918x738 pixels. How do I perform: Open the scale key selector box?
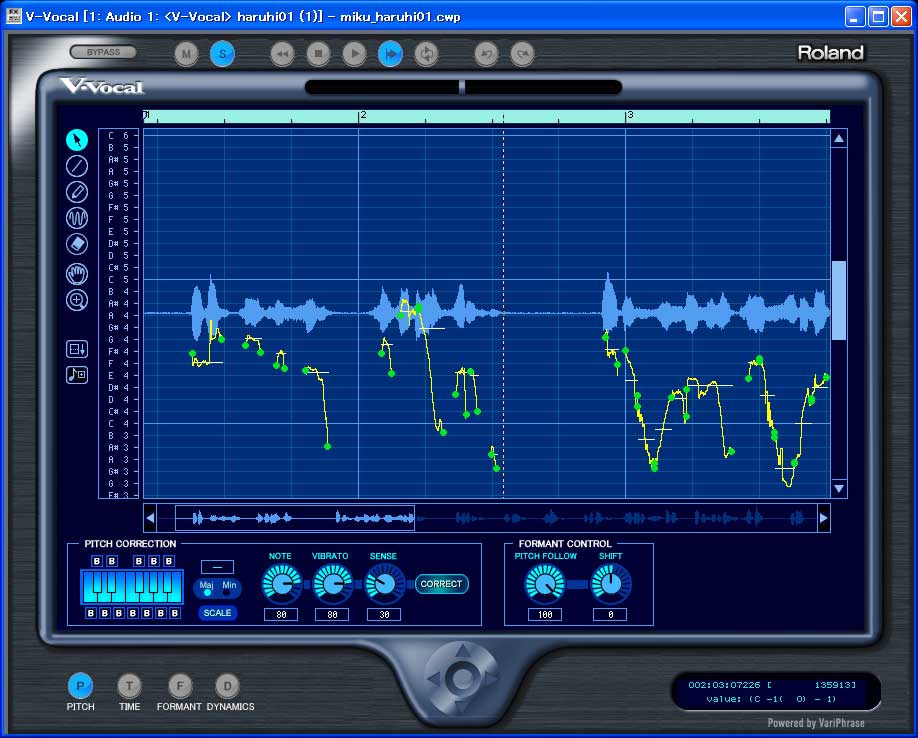[x=217, y=567]
